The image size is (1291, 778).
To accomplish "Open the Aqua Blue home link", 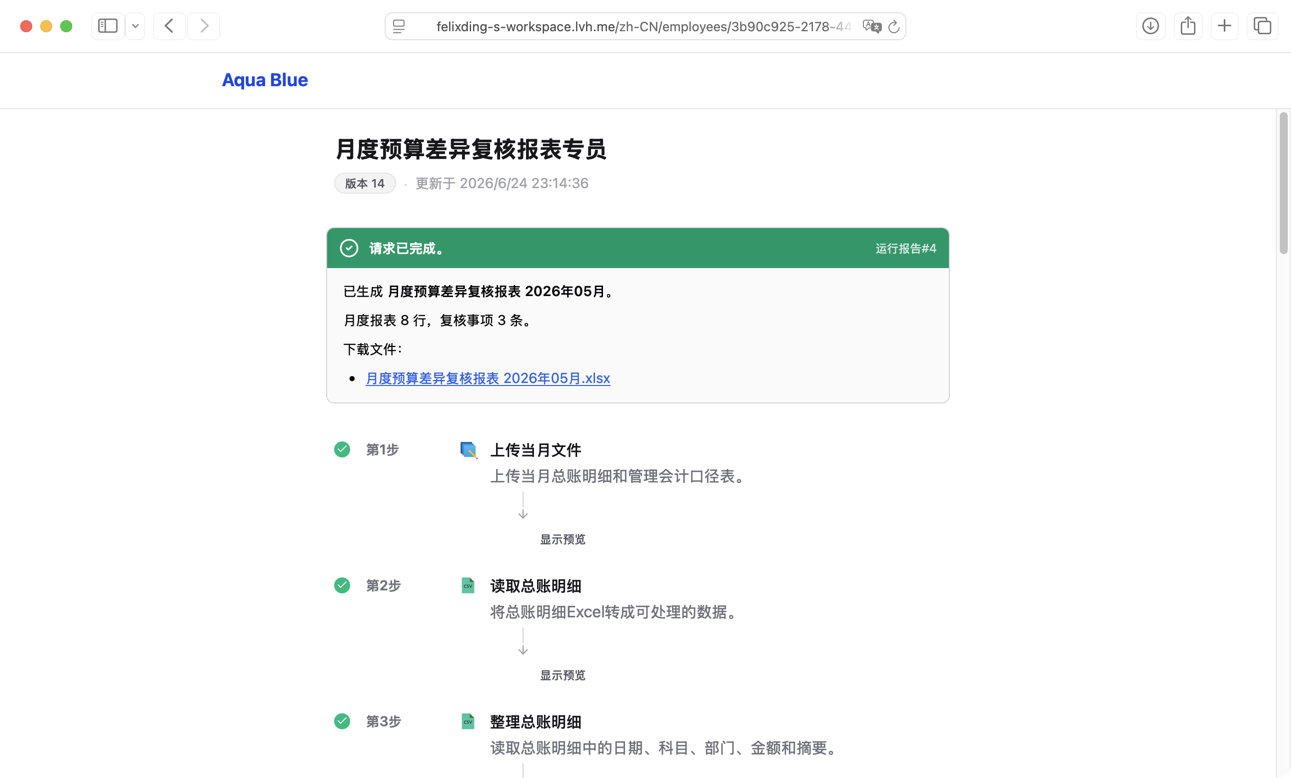I will (265, 80).
